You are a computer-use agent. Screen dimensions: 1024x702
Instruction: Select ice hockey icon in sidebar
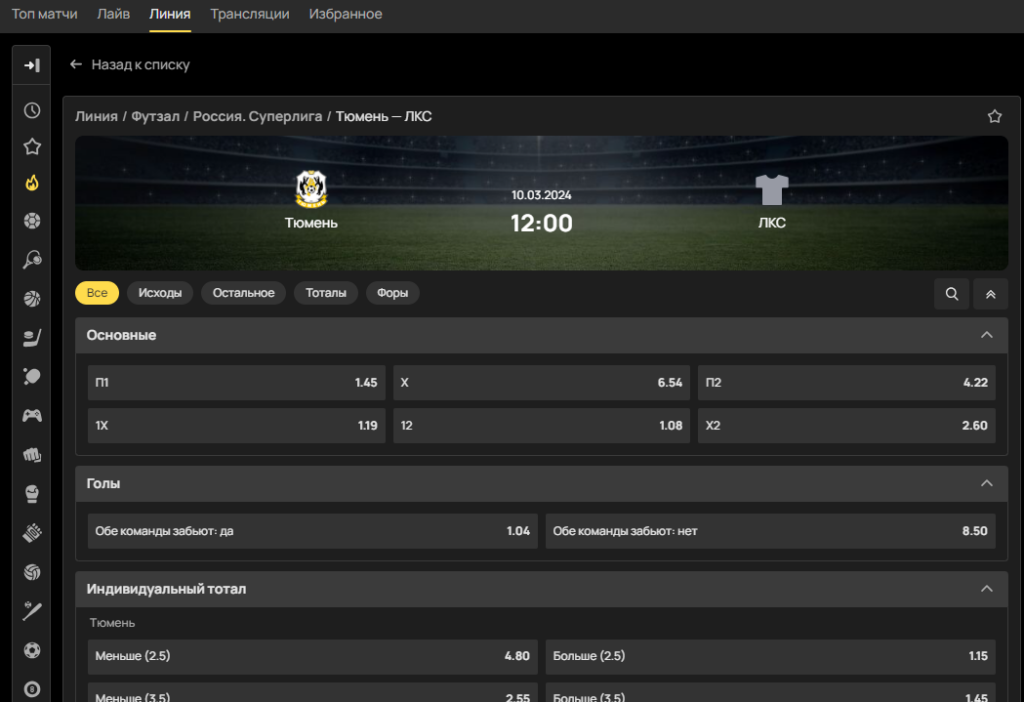(31, 338)
